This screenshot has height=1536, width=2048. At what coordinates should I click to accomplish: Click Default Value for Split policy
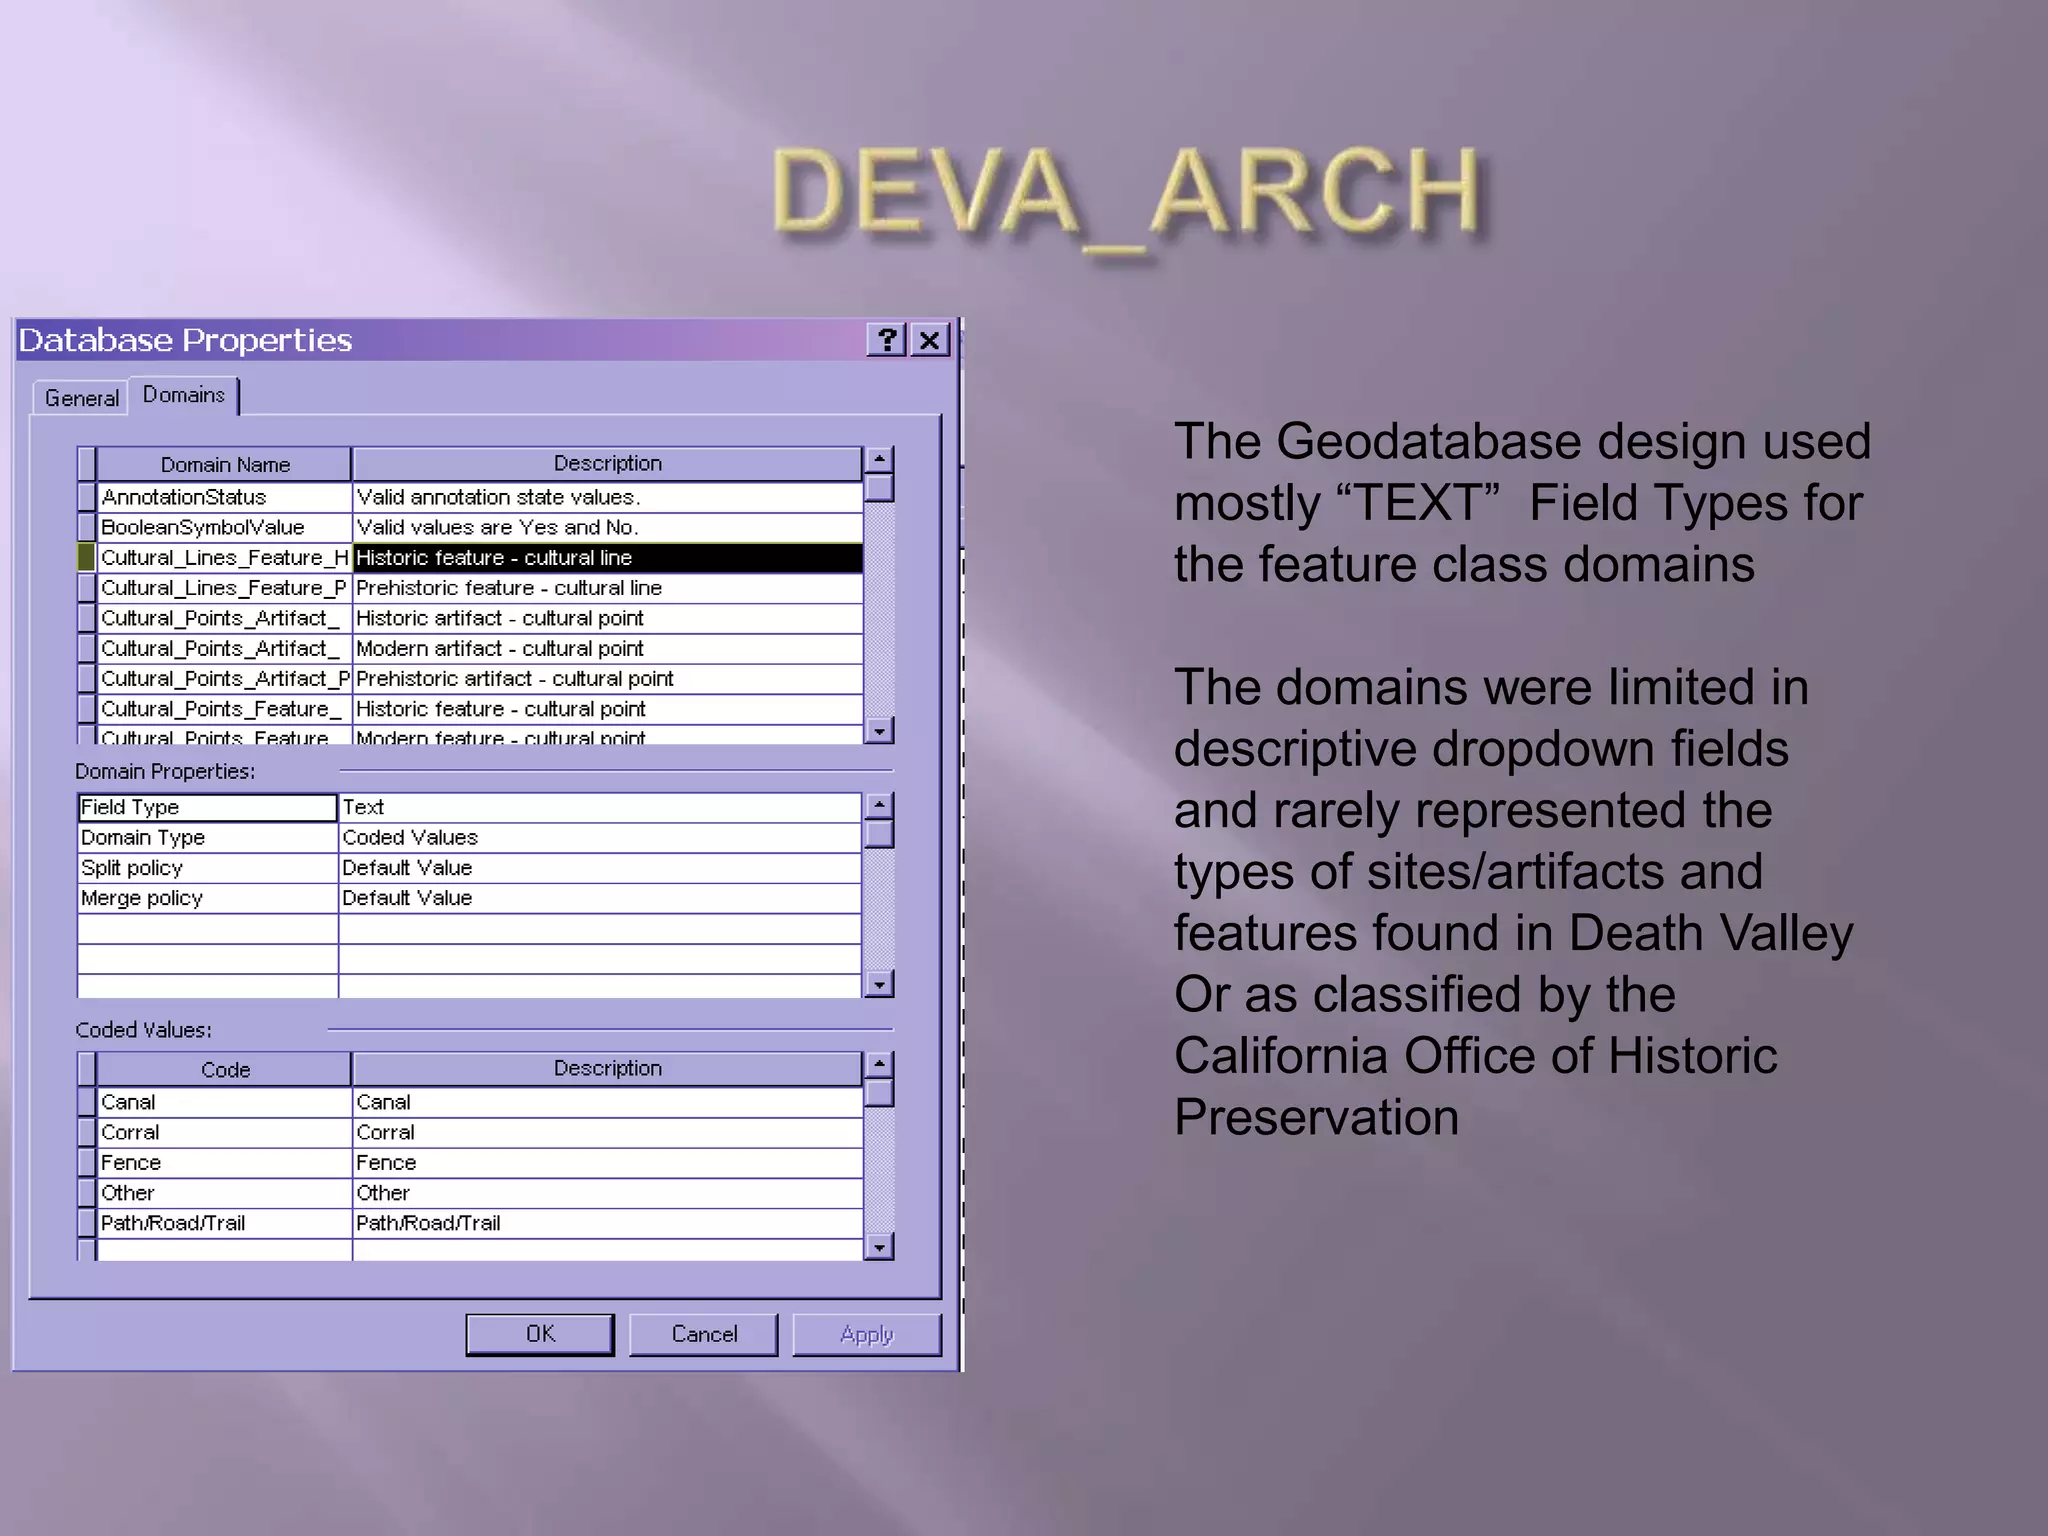tap(600, 868)
